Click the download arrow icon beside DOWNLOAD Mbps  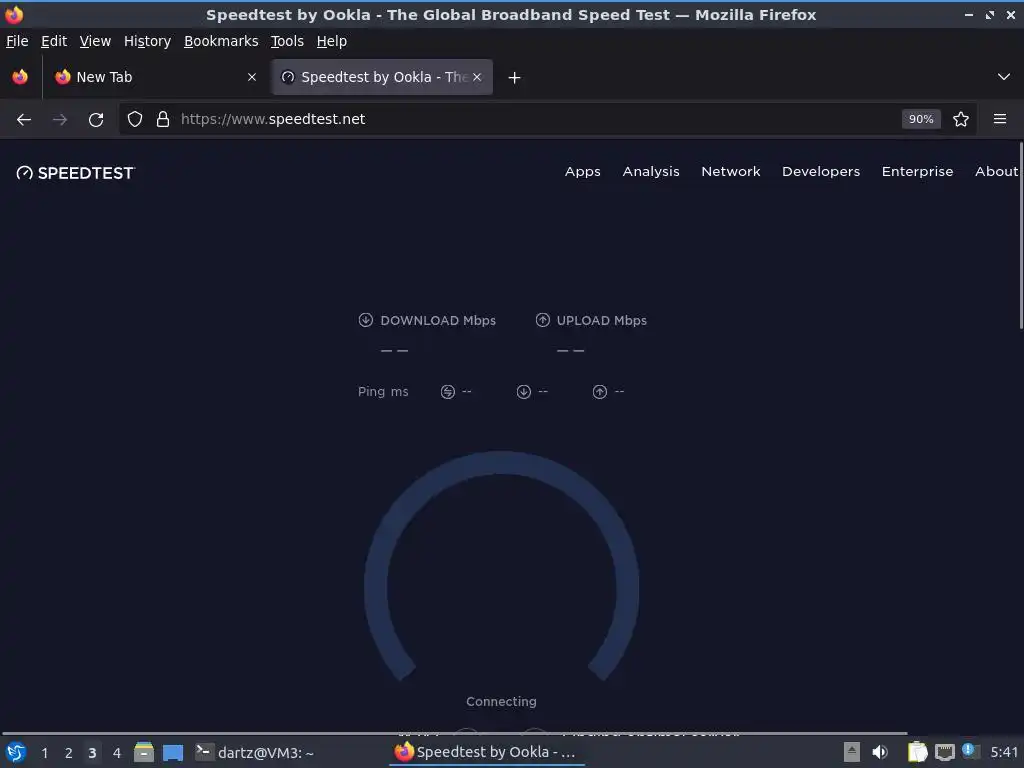coord(366,320)
